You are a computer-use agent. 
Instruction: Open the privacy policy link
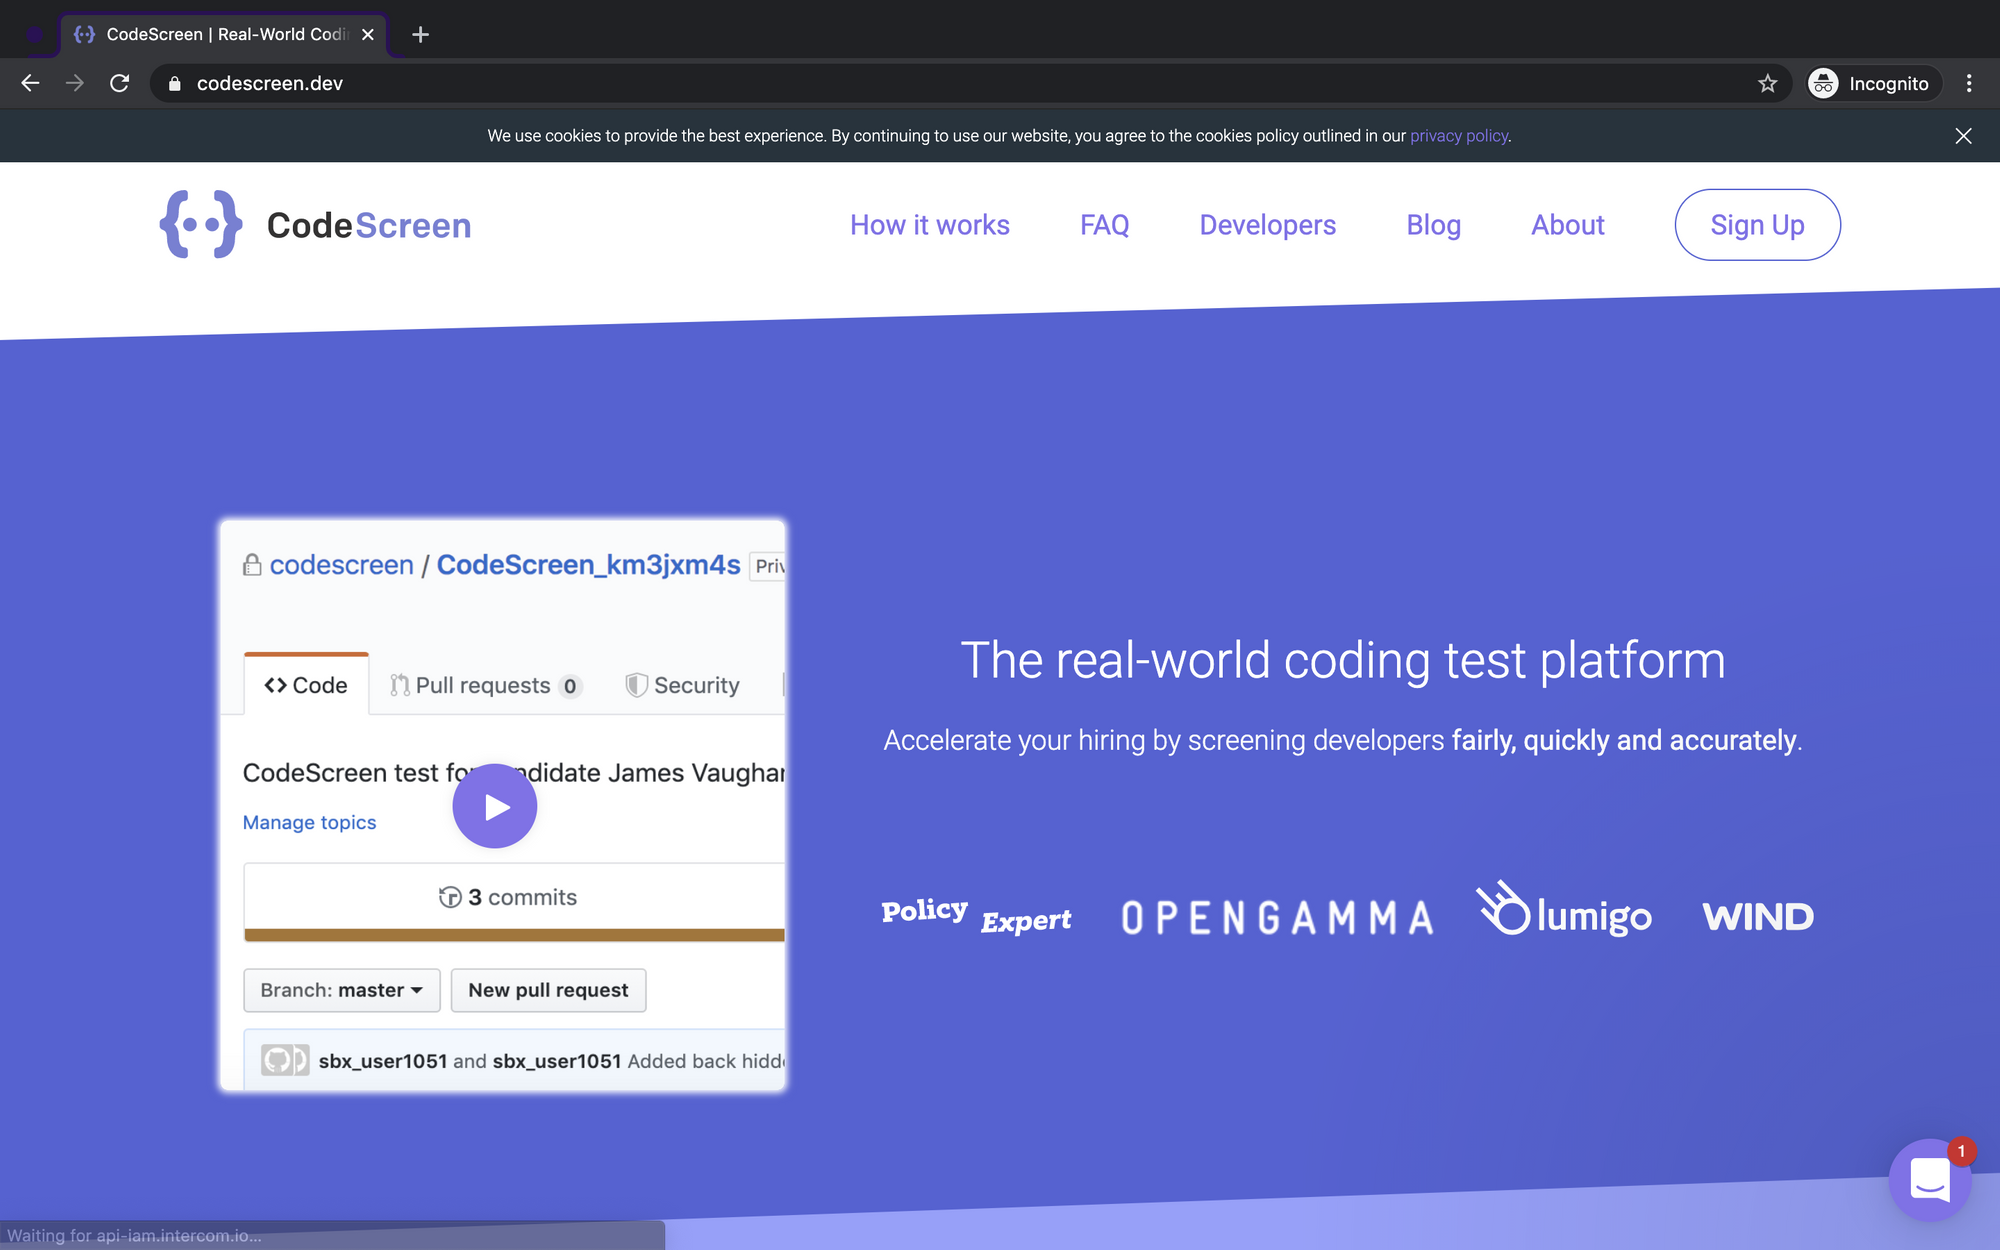[x=1459, y=136]
